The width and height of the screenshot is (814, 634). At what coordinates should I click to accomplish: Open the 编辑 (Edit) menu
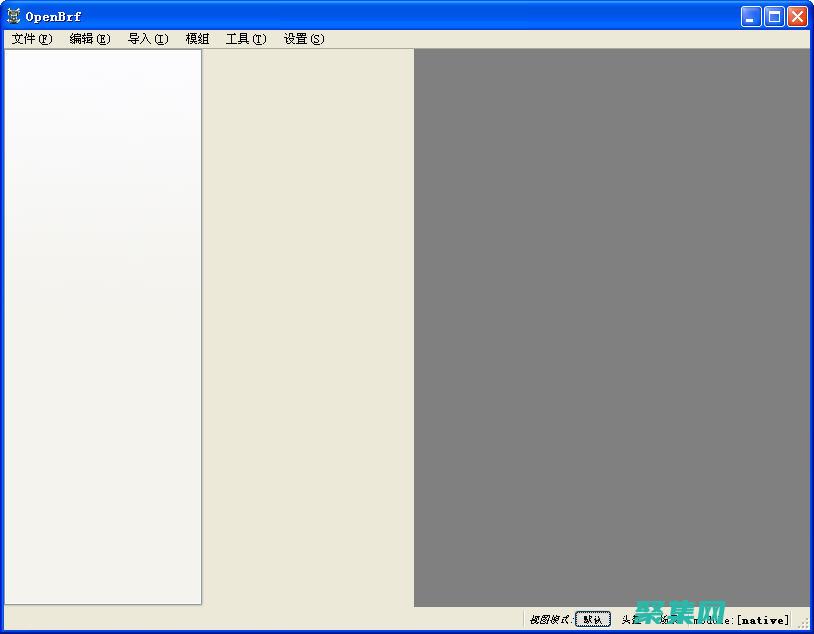[88, 39]
